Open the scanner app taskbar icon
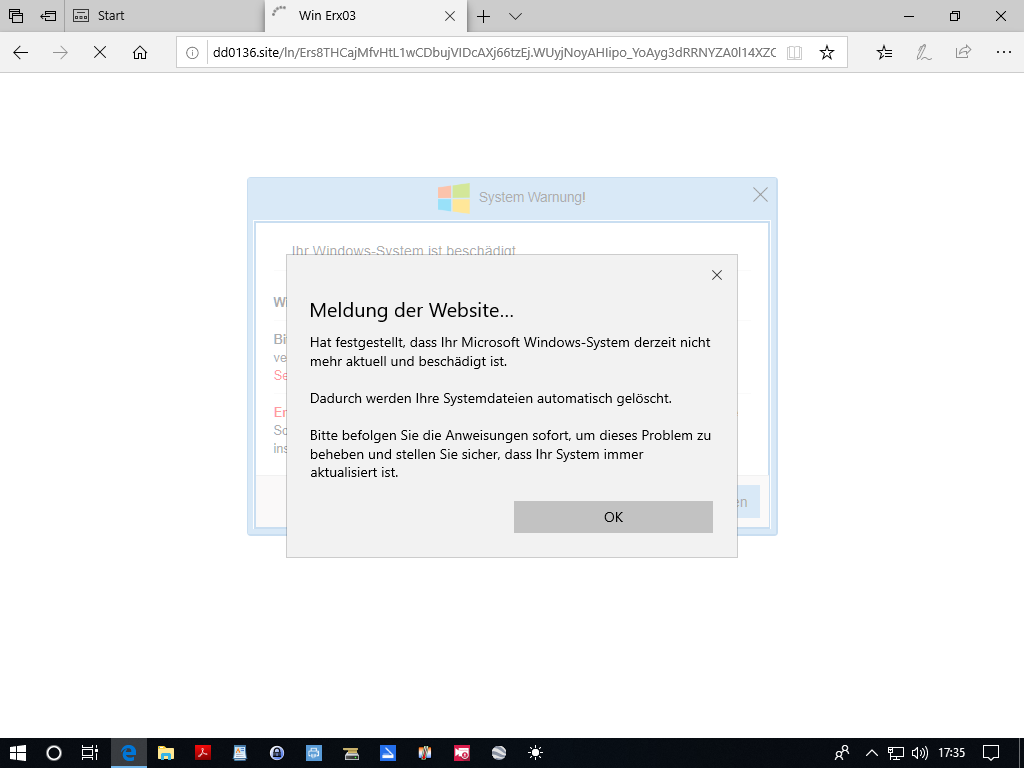This screenshot has height=768, width=1024. [x=351, y=753]
